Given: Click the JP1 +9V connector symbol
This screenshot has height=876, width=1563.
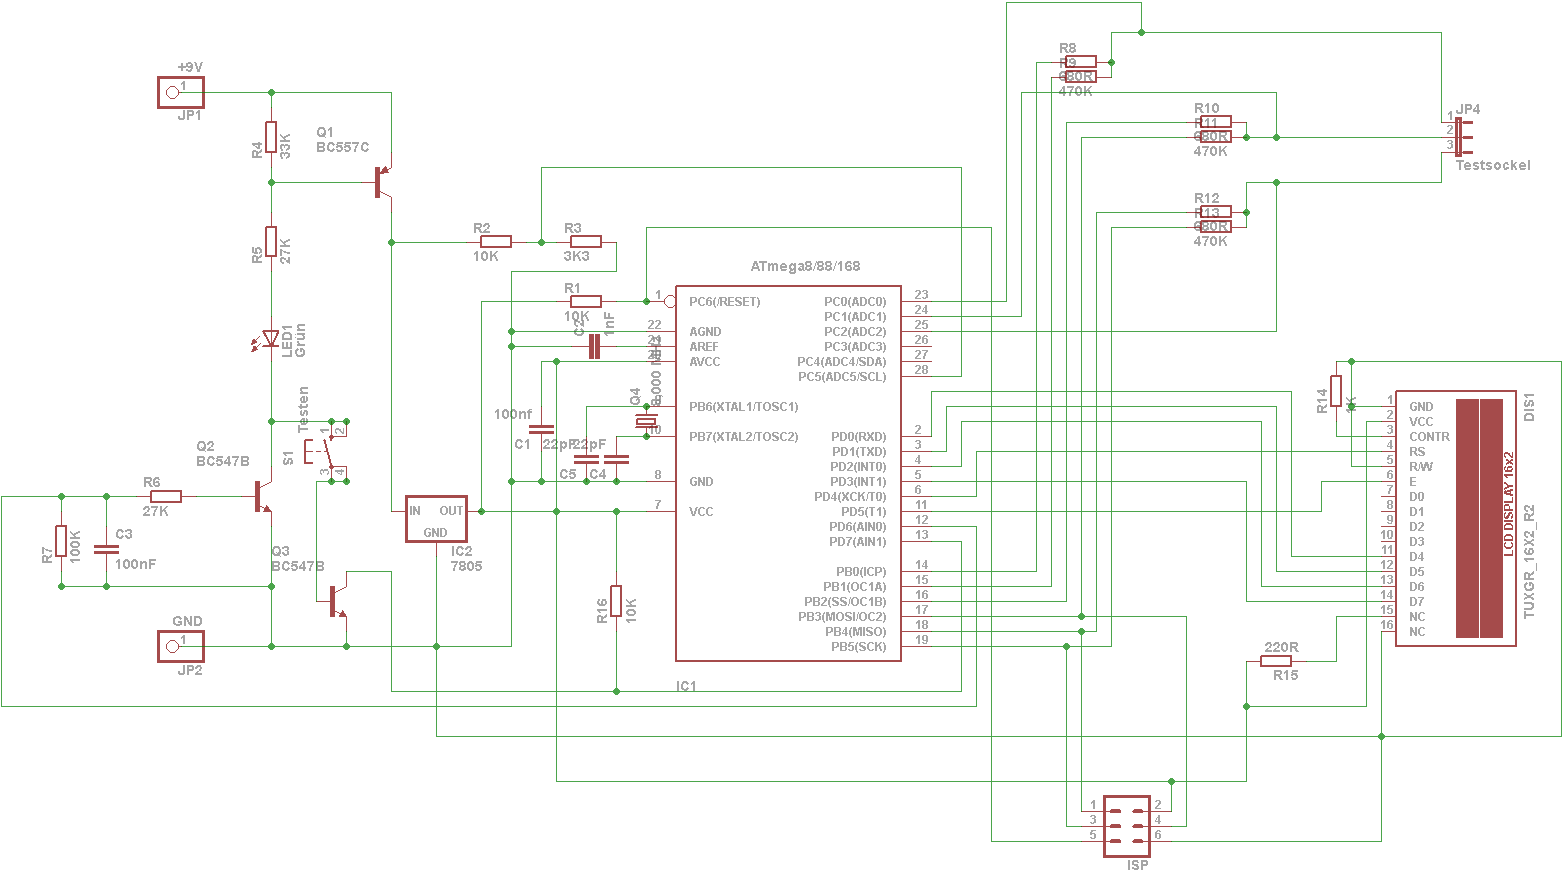Looking at the screenshot, I should [x=180, y=92].
